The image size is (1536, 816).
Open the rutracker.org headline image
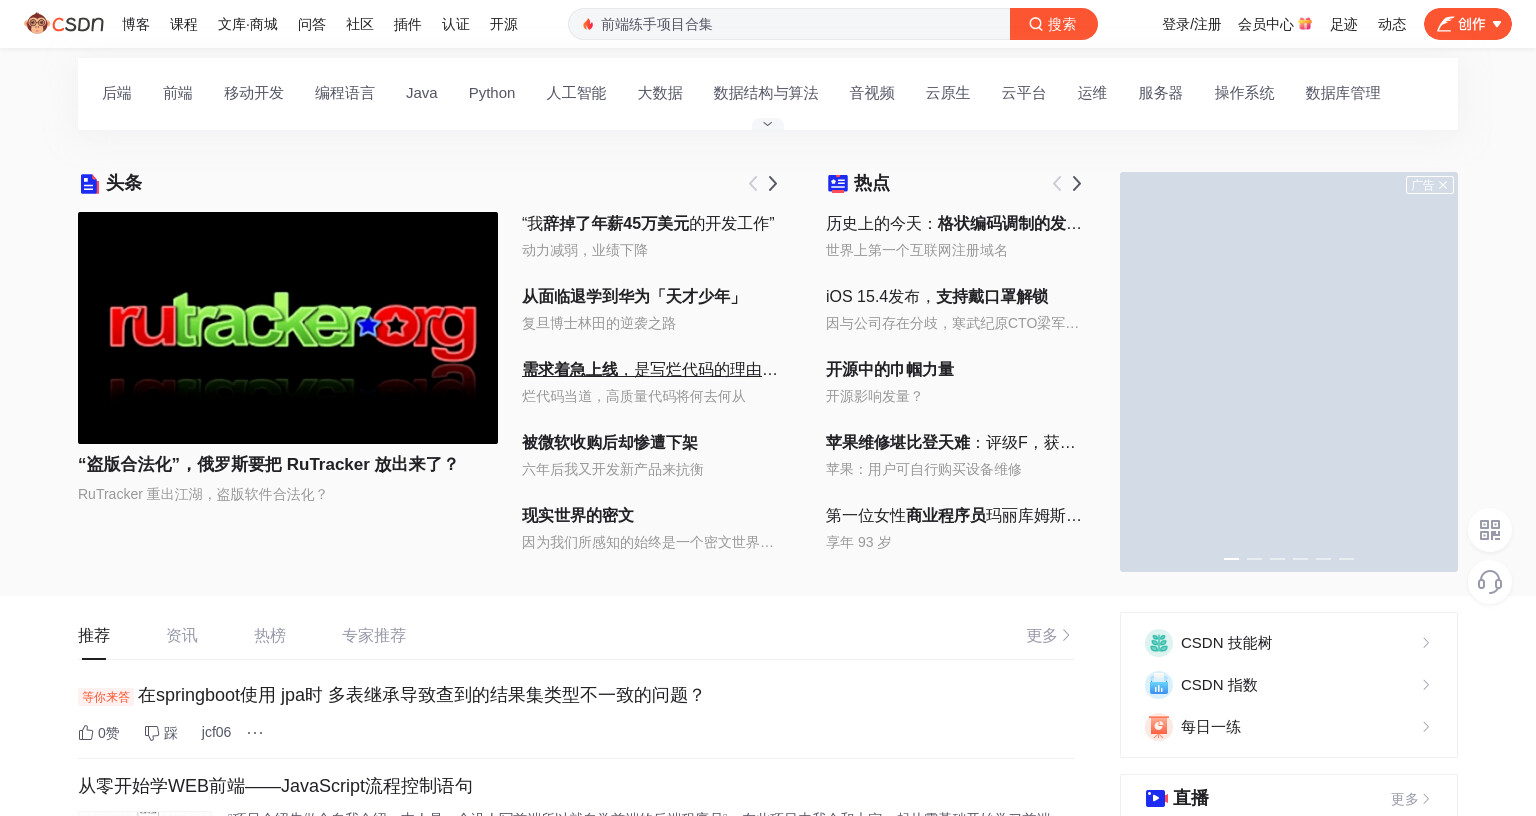point(288,328)
